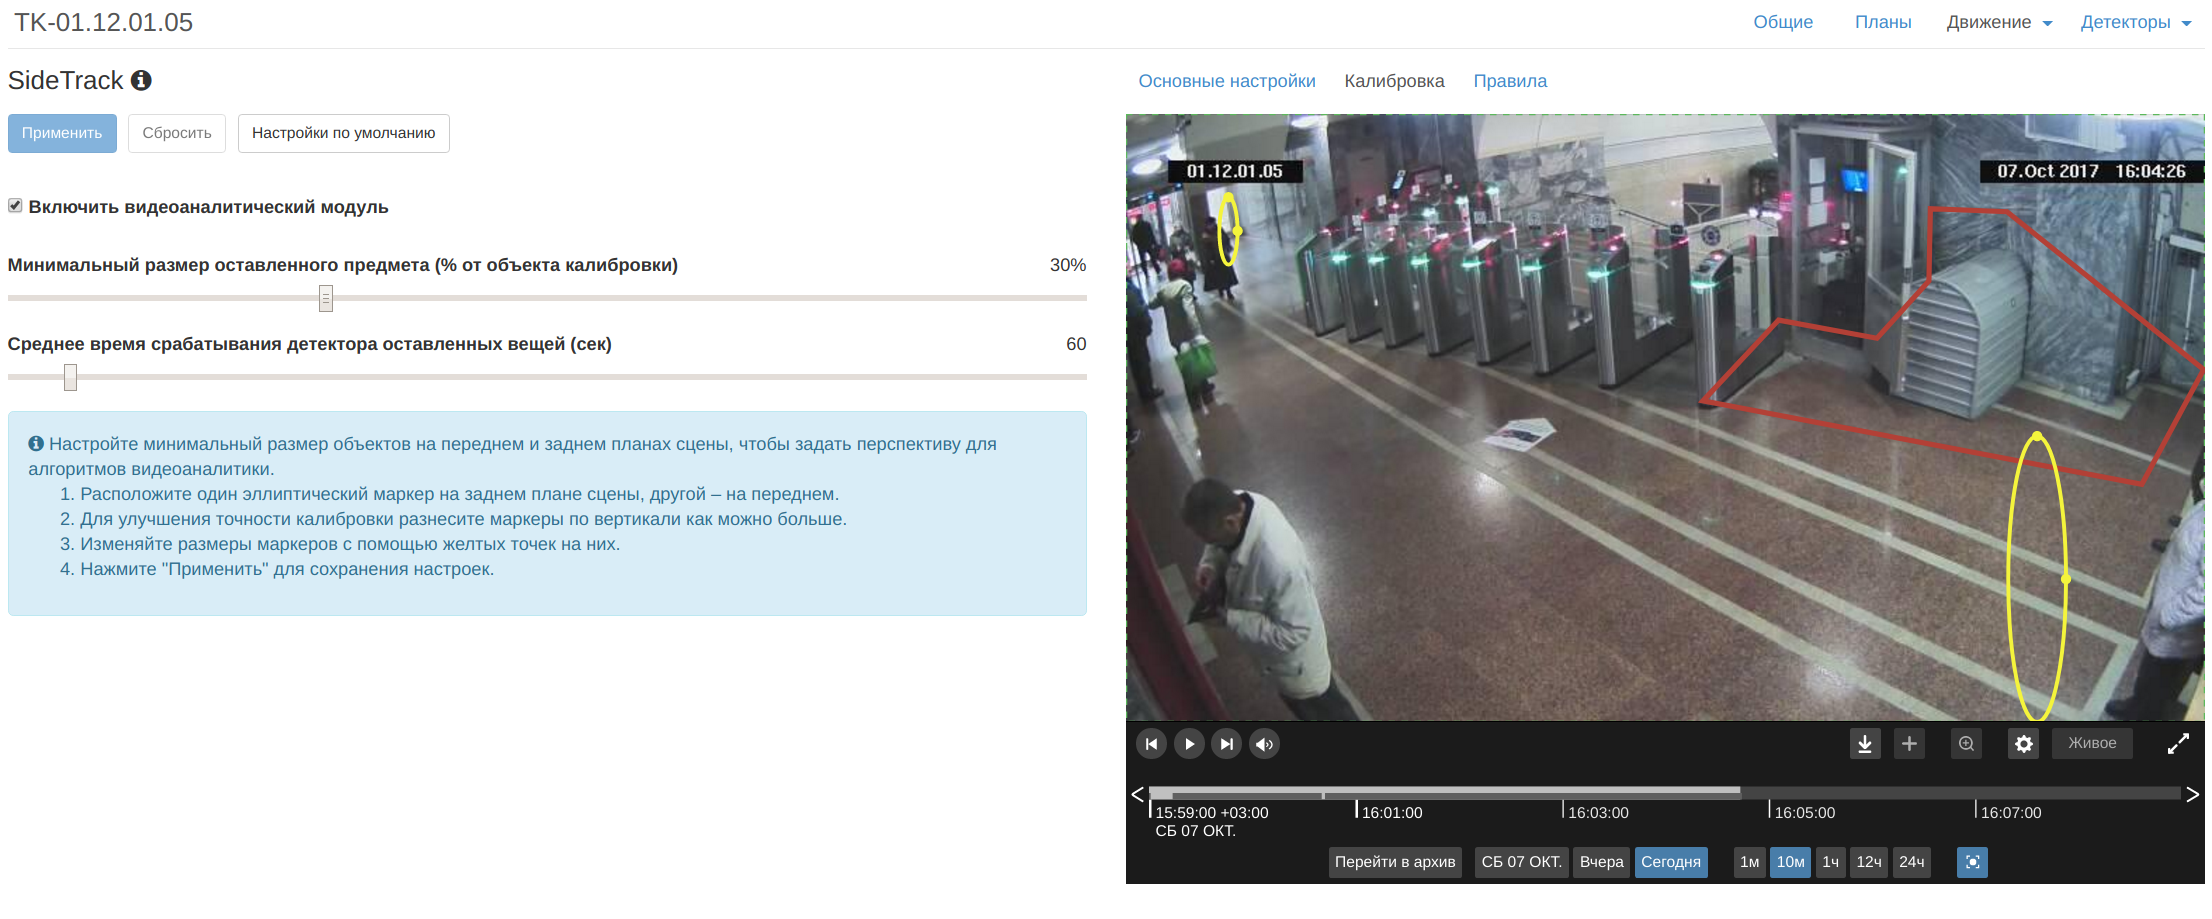Open the SideTrack info icon
The width and height of the screenshot is (2212, 919).
[141, 80]
